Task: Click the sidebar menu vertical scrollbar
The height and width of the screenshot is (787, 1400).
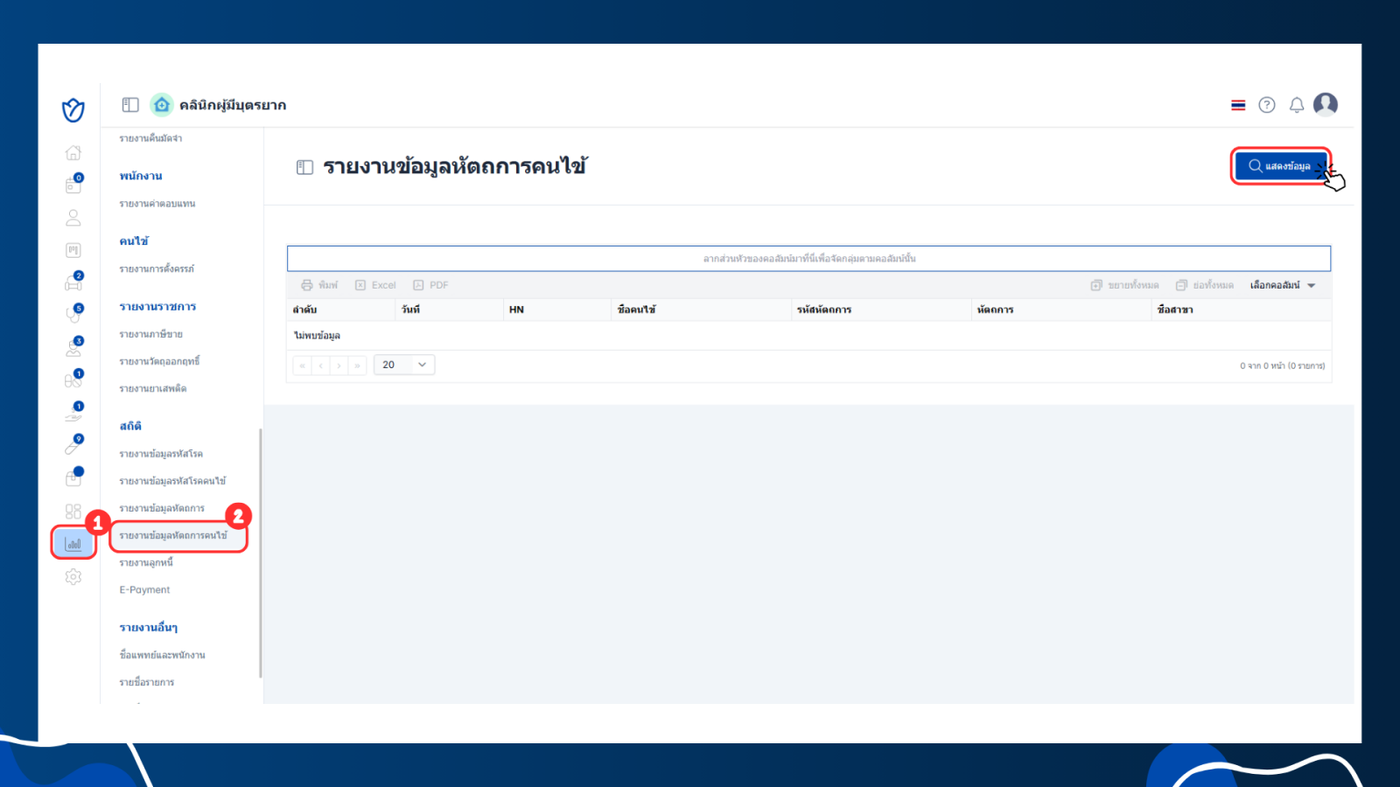Action: tap(260, 554)
